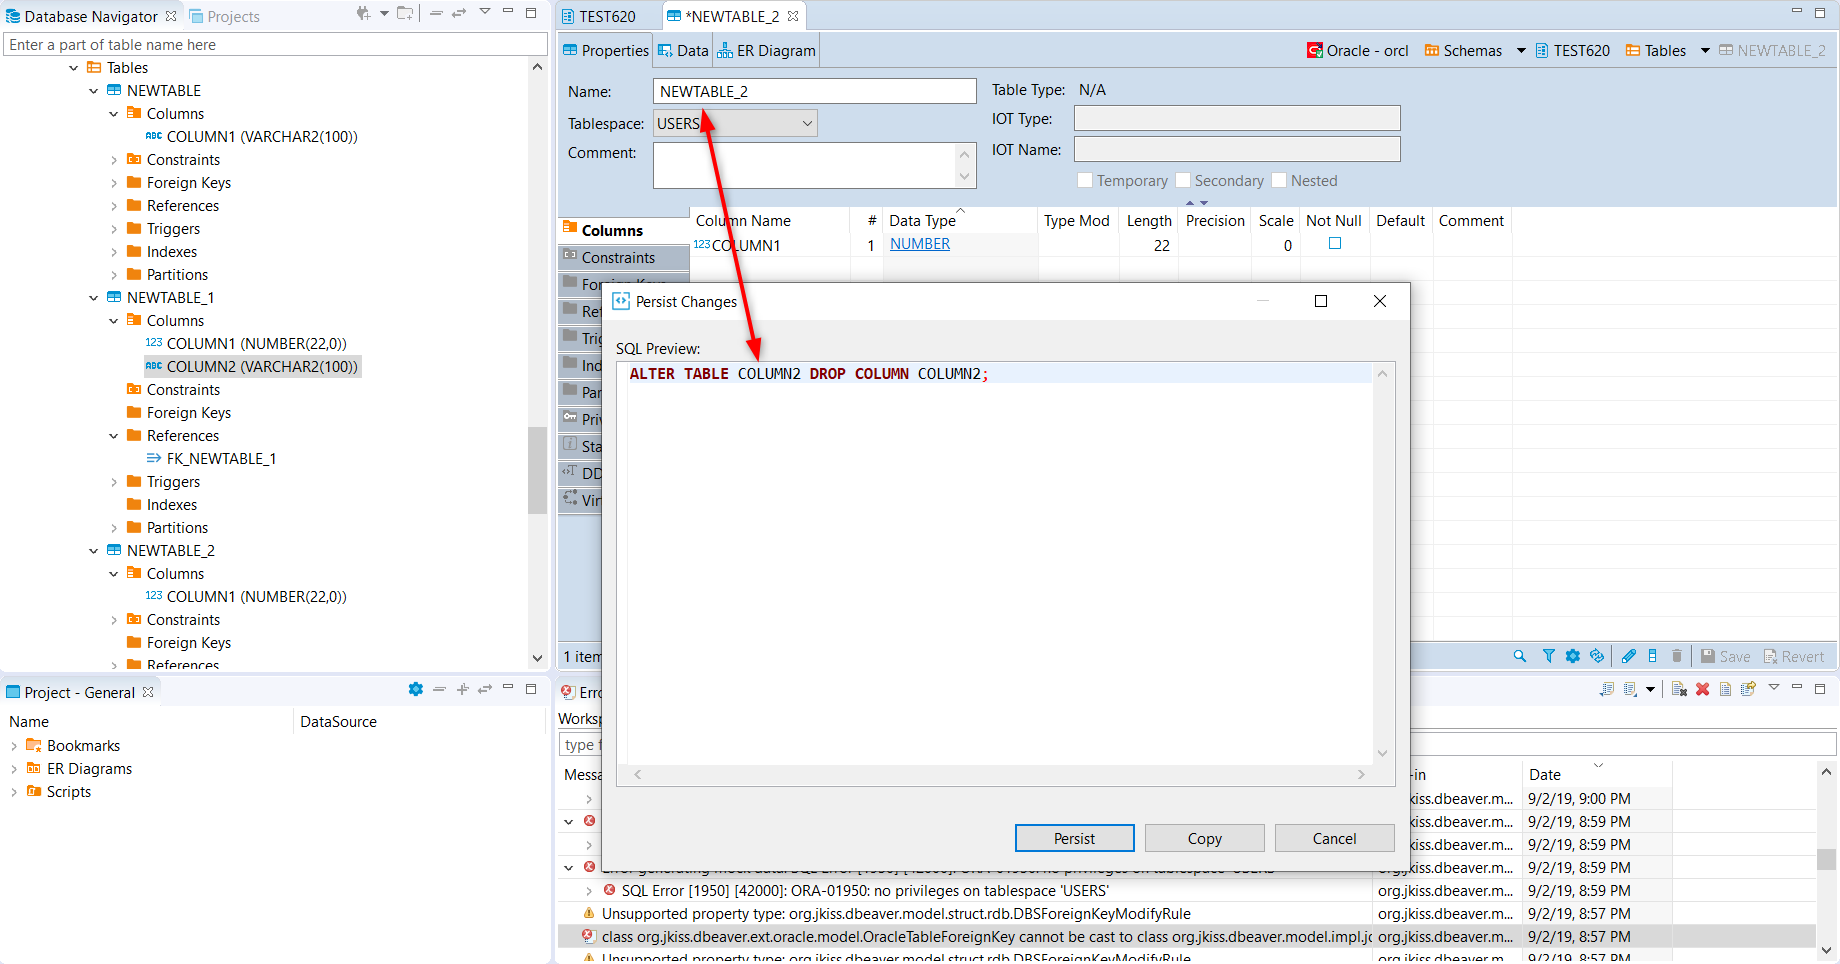Refresh the columns list with refresh icon
1840x964 pixels.
[1597, 656]
